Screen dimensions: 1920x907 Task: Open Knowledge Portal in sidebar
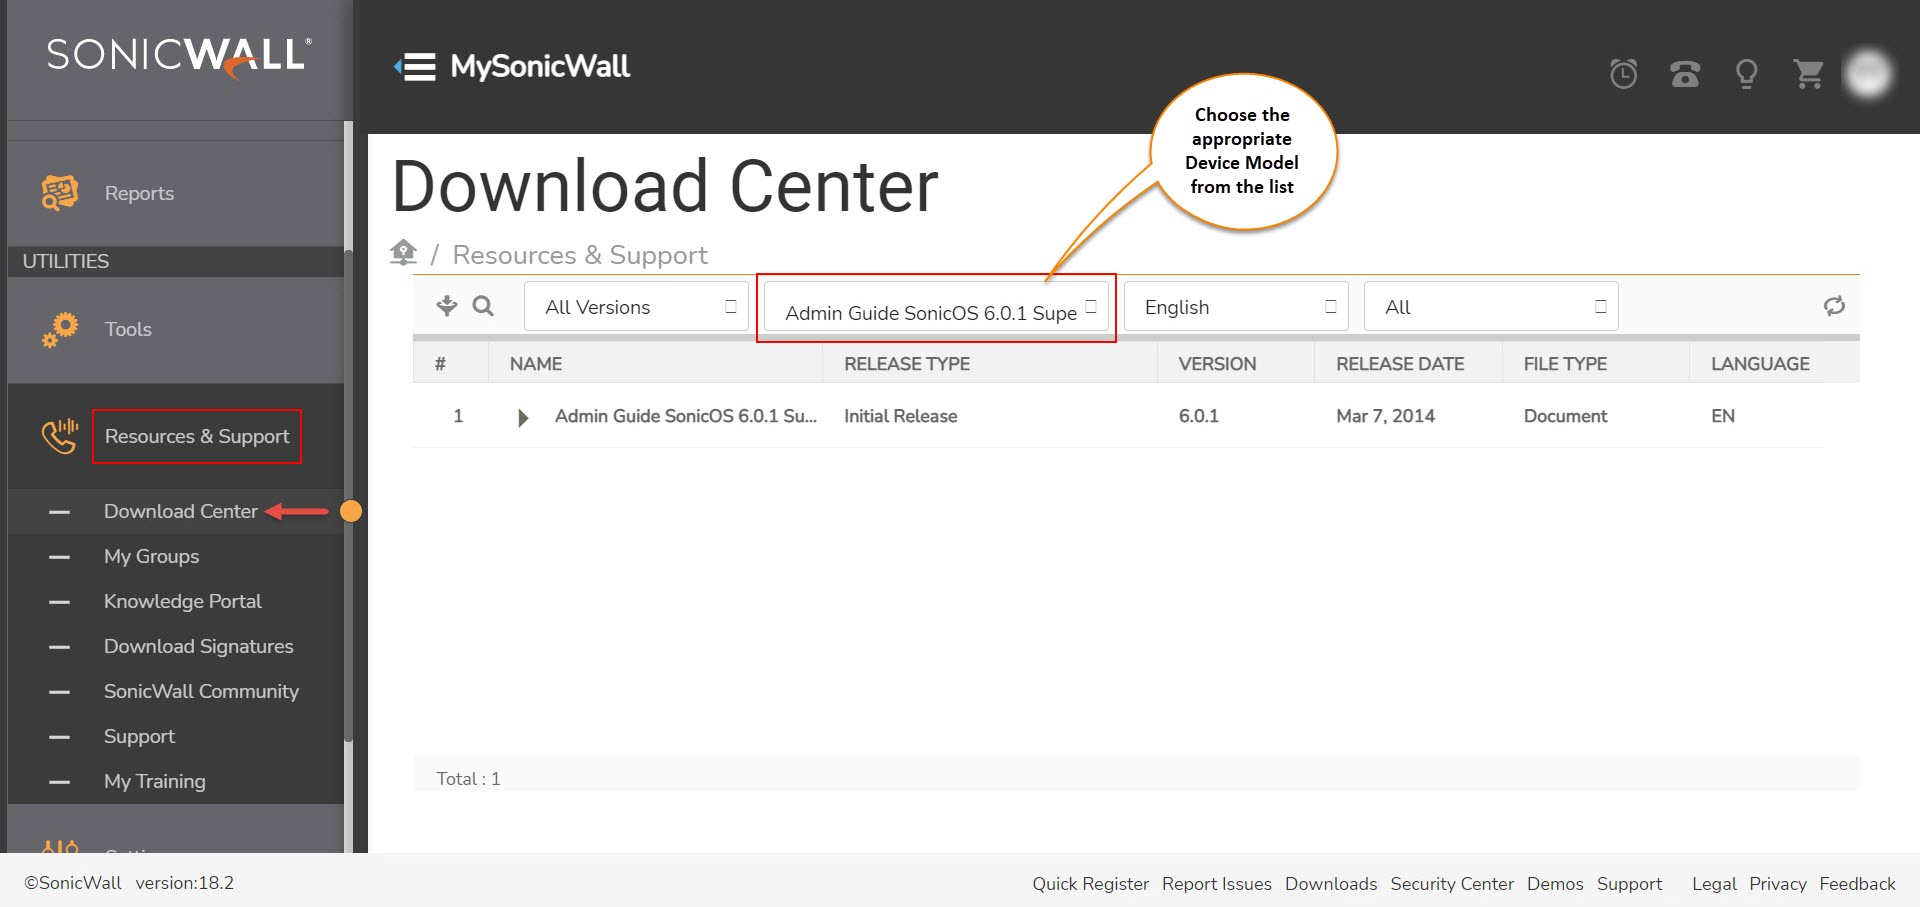[182, 601]
